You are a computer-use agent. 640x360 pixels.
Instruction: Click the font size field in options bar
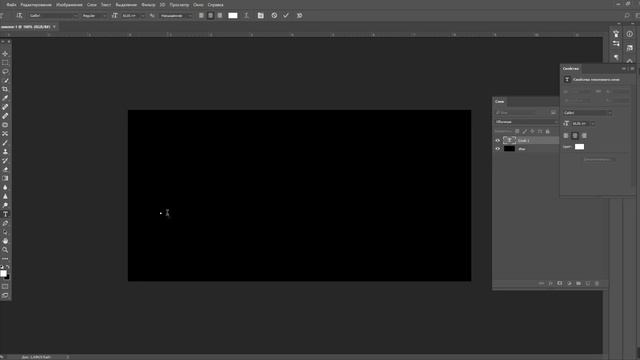131,16
